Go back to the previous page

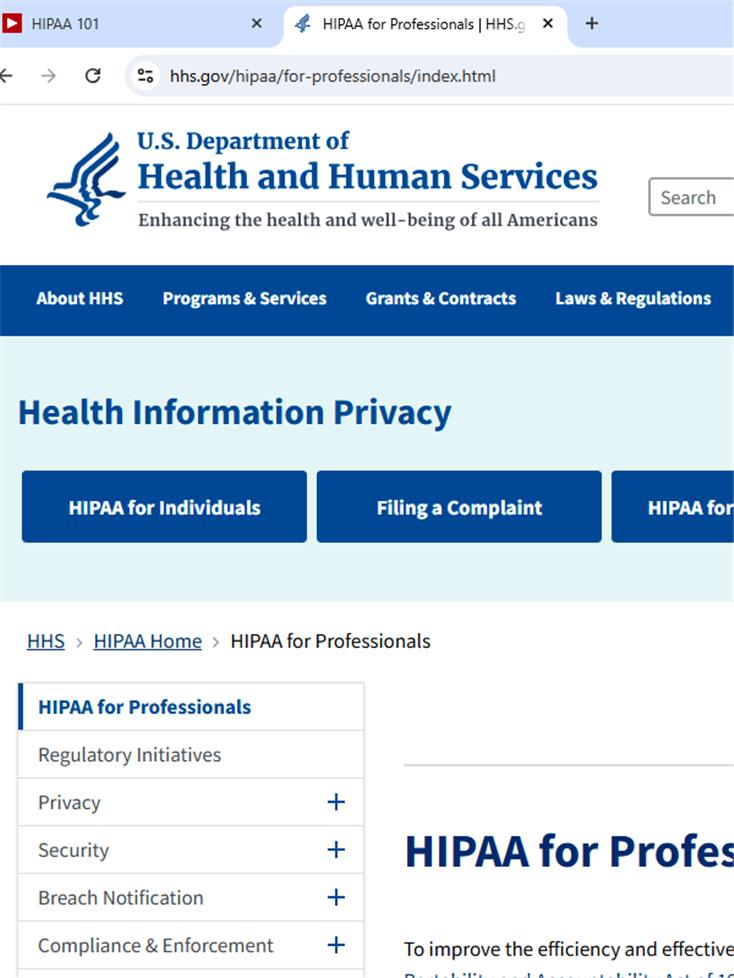(x=6, y=76)
